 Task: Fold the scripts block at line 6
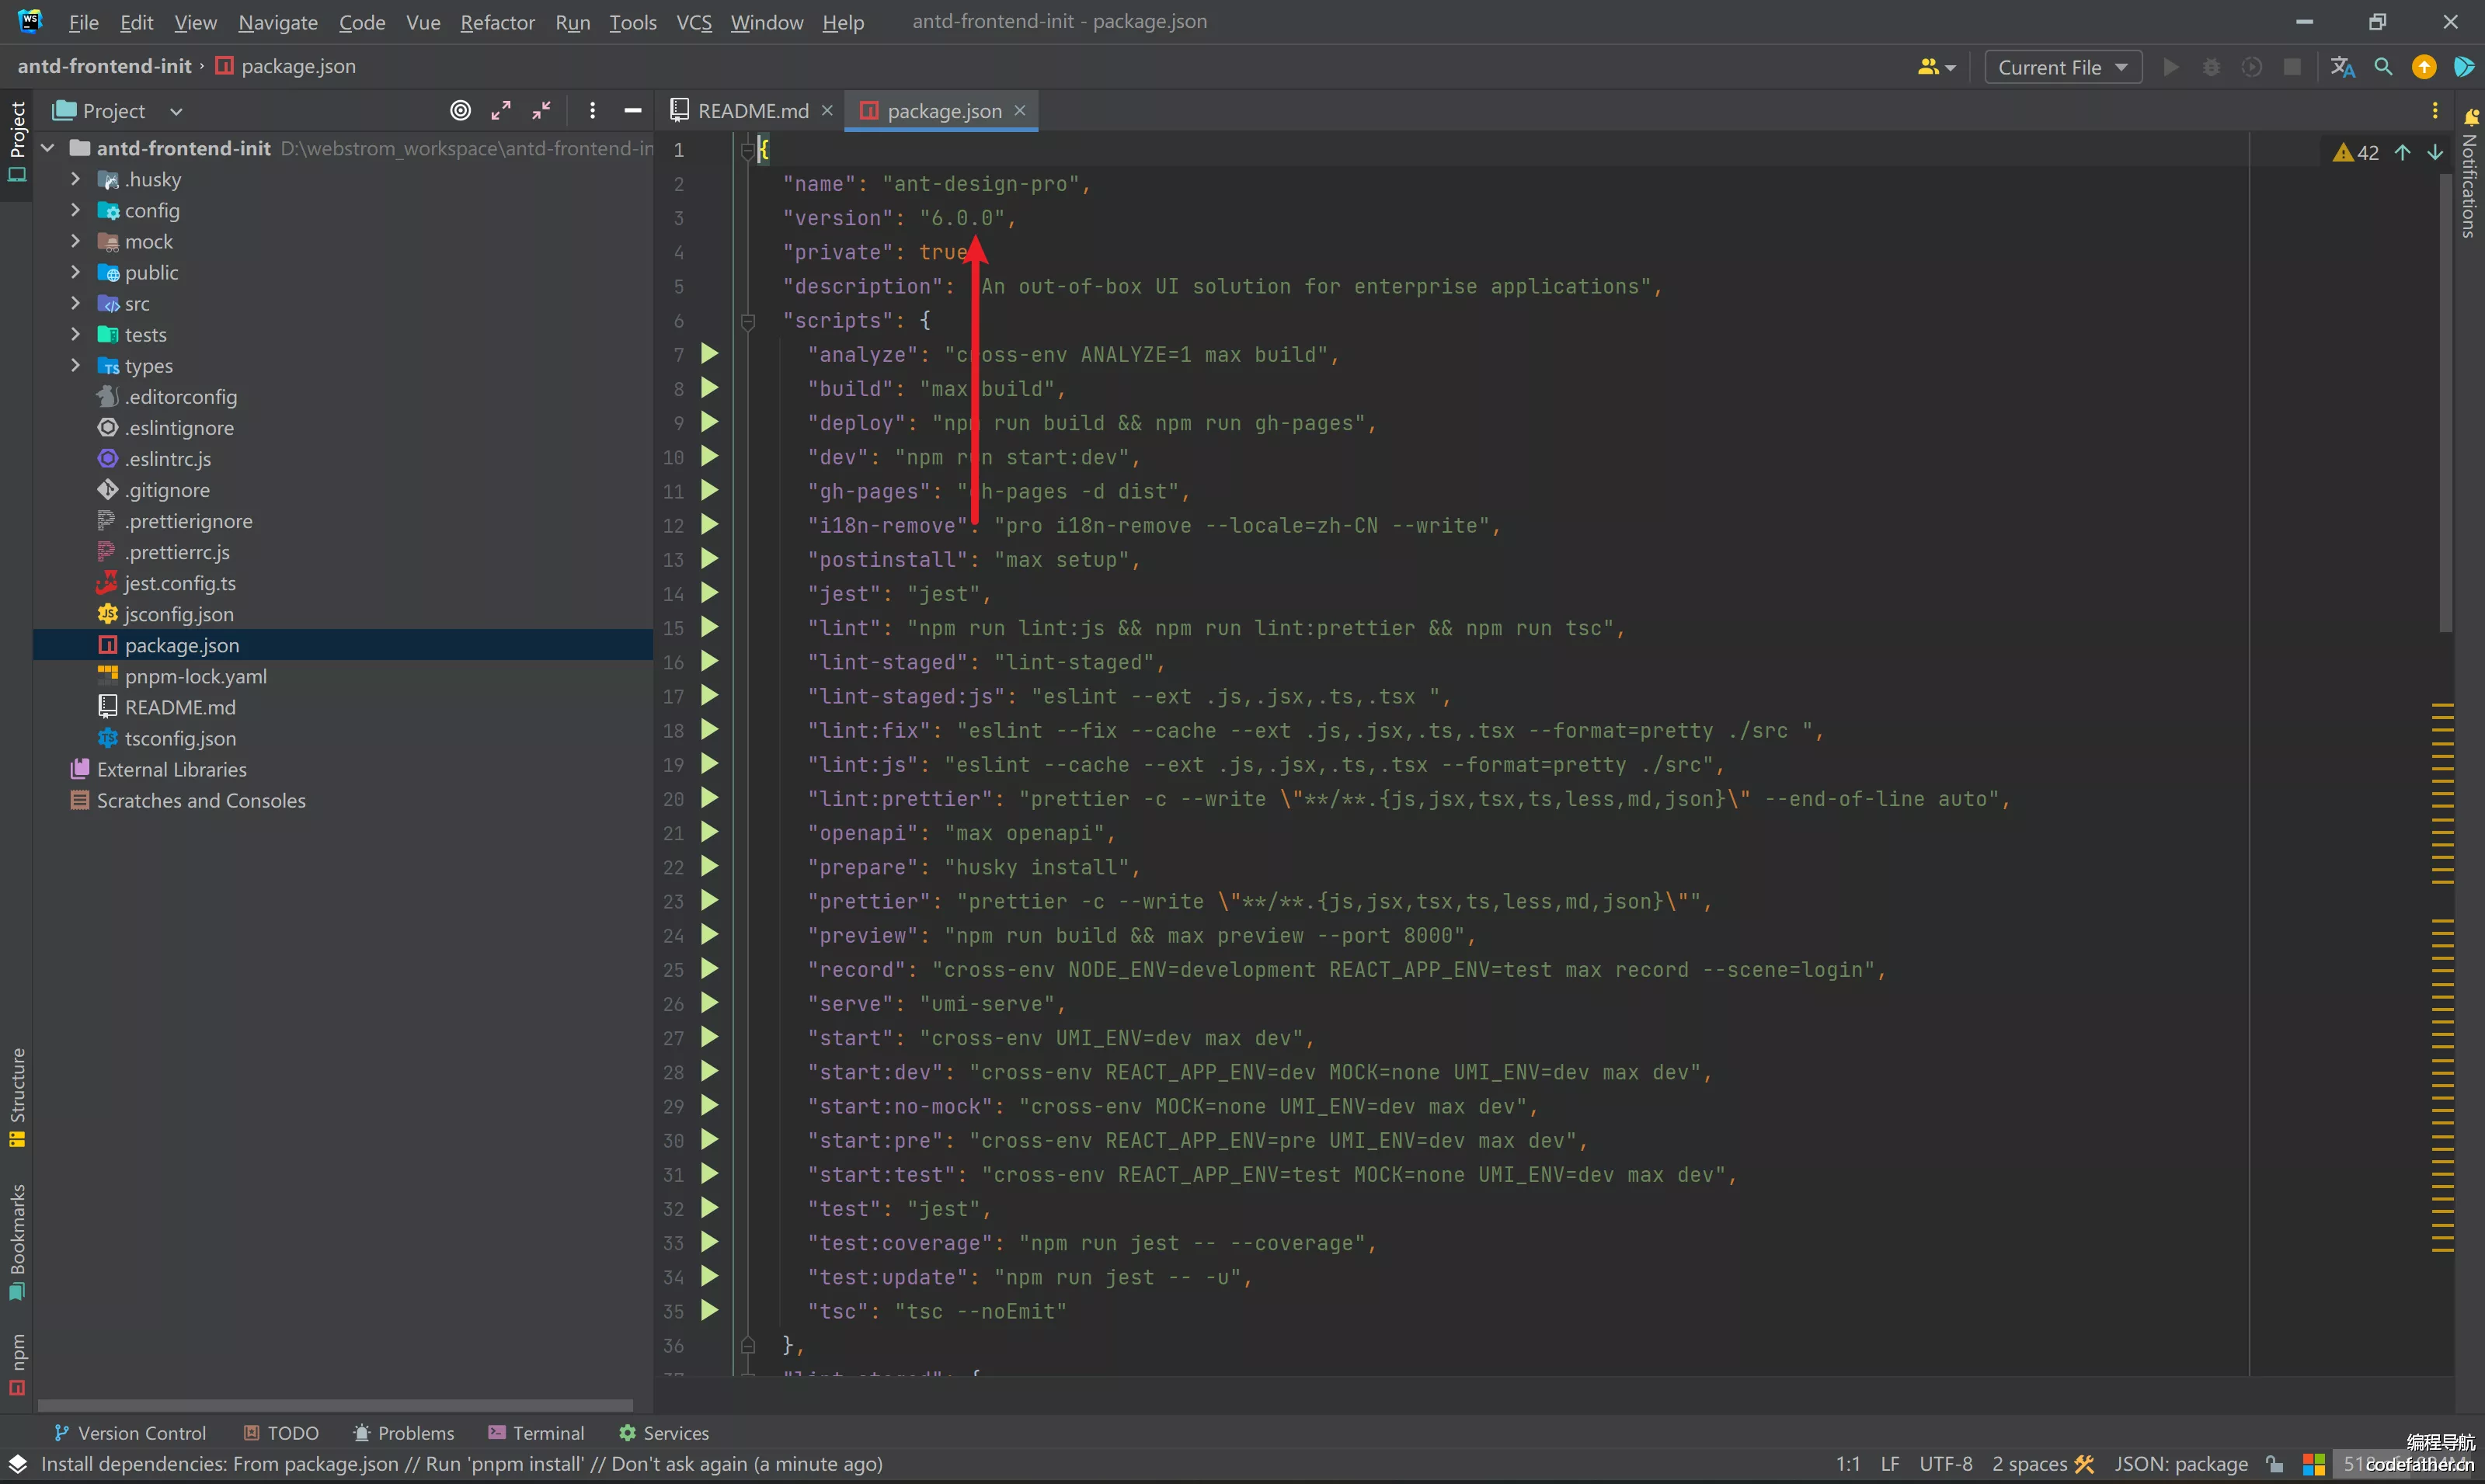pos(747,321)
